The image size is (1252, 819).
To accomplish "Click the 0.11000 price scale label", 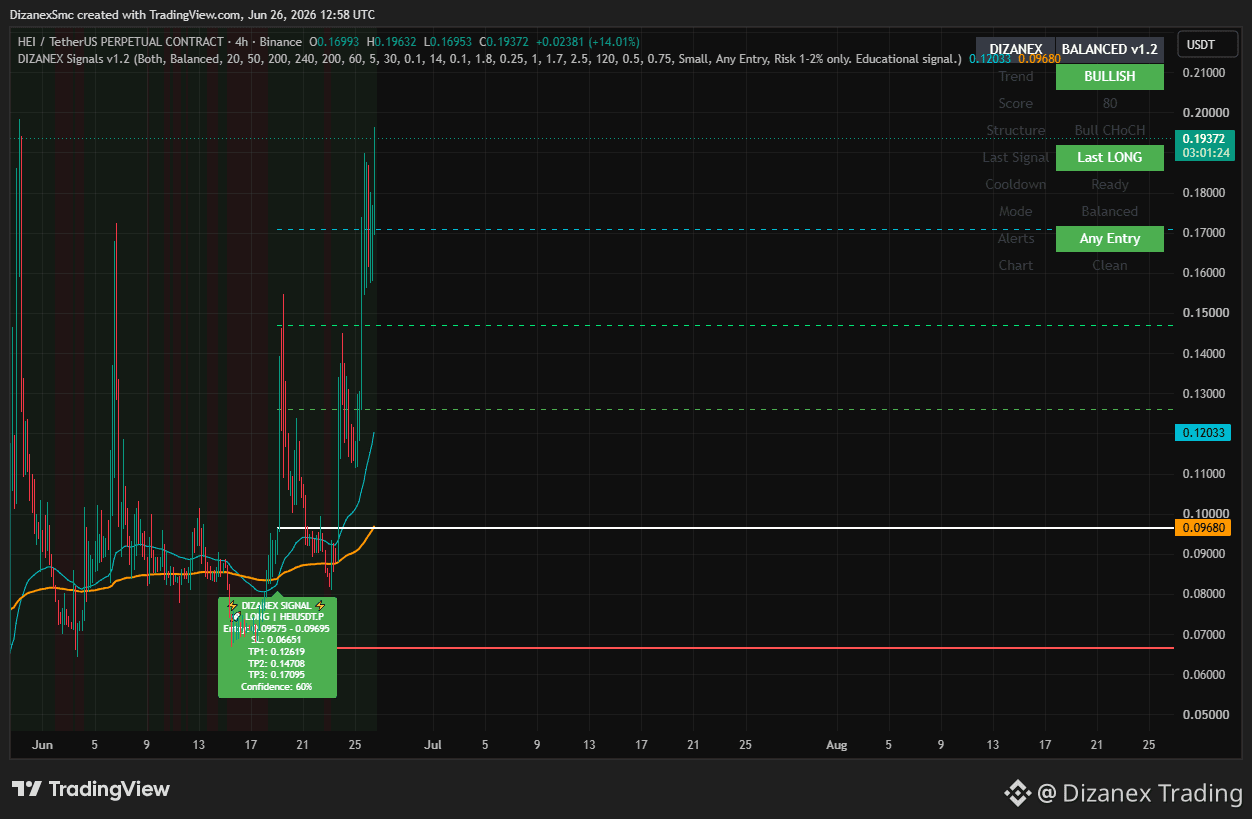I will click(x=1202, y=474).
